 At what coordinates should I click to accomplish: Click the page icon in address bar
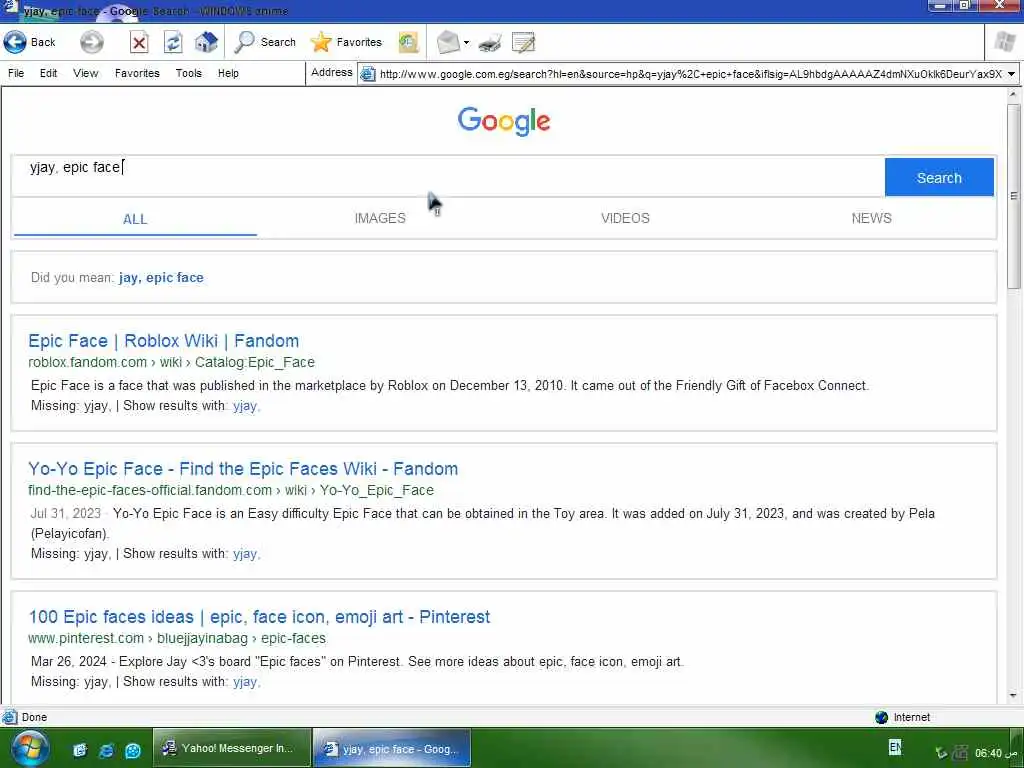368,74
